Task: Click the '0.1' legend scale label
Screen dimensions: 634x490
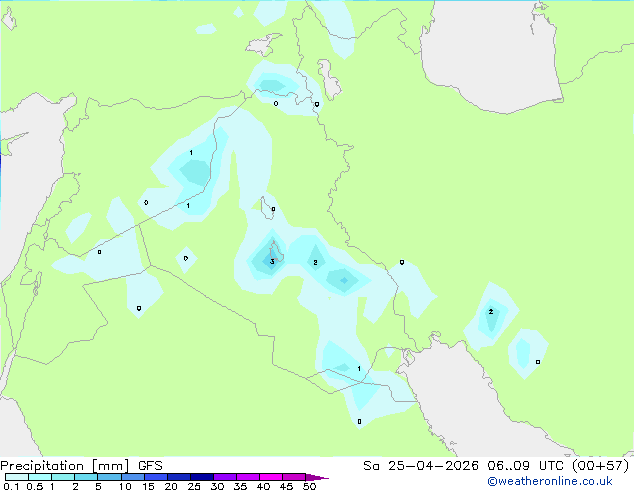Action: [x=11, y=486]
